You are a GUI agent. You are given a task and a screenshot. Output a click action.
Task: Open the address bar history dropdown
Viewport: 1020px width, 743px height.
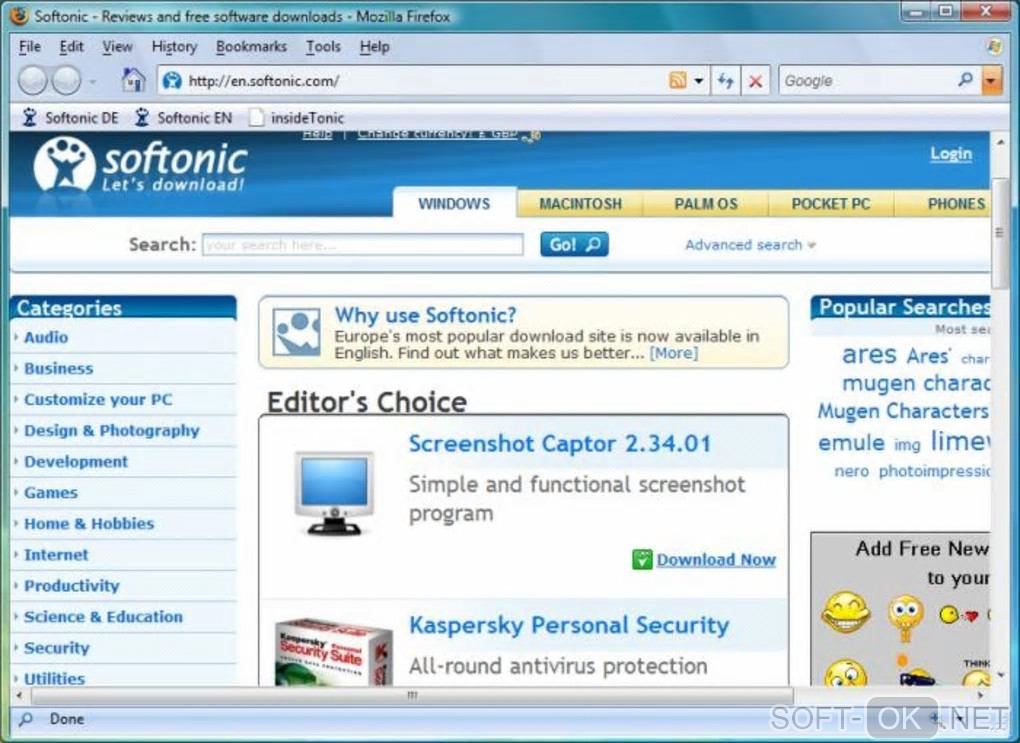[x=699, y=81]
